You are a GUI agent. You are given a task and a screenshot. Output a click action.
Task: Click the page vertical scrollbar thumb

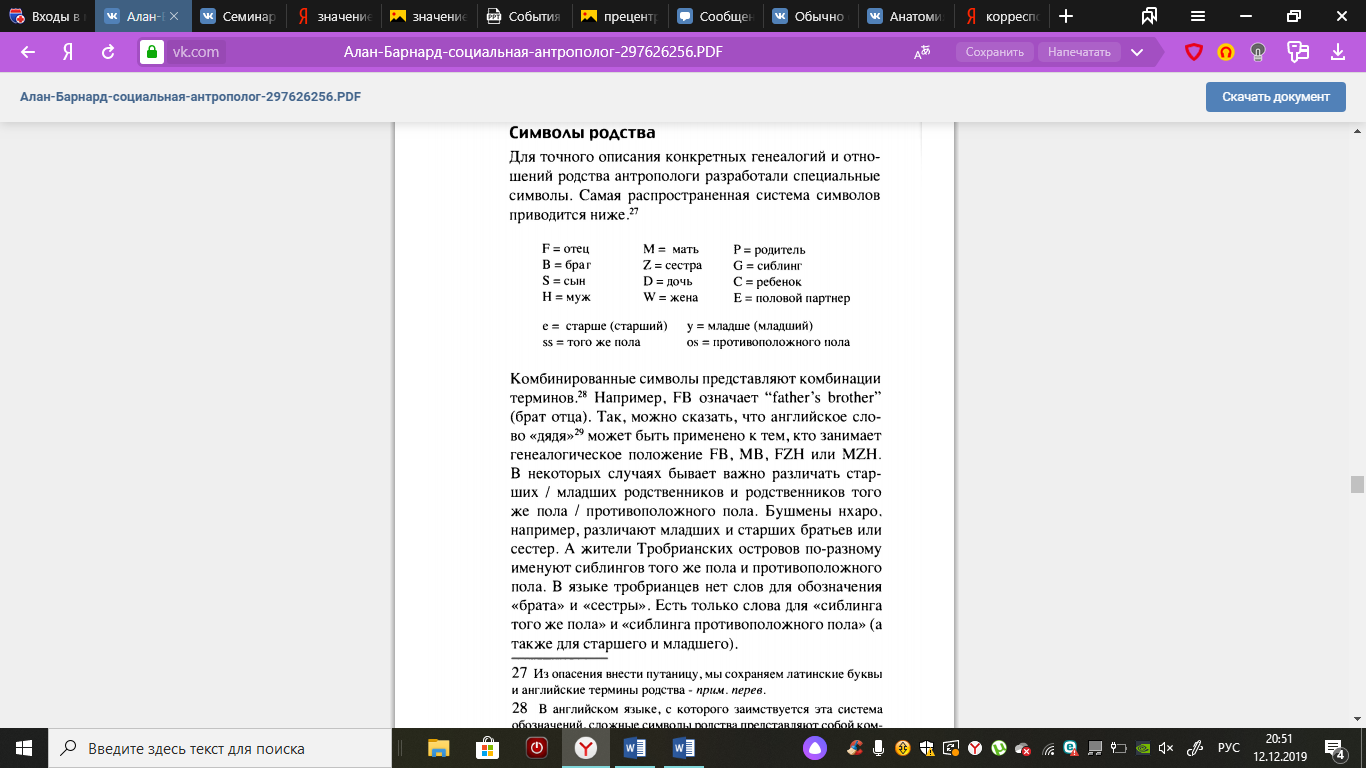(x=1357, y=485)
